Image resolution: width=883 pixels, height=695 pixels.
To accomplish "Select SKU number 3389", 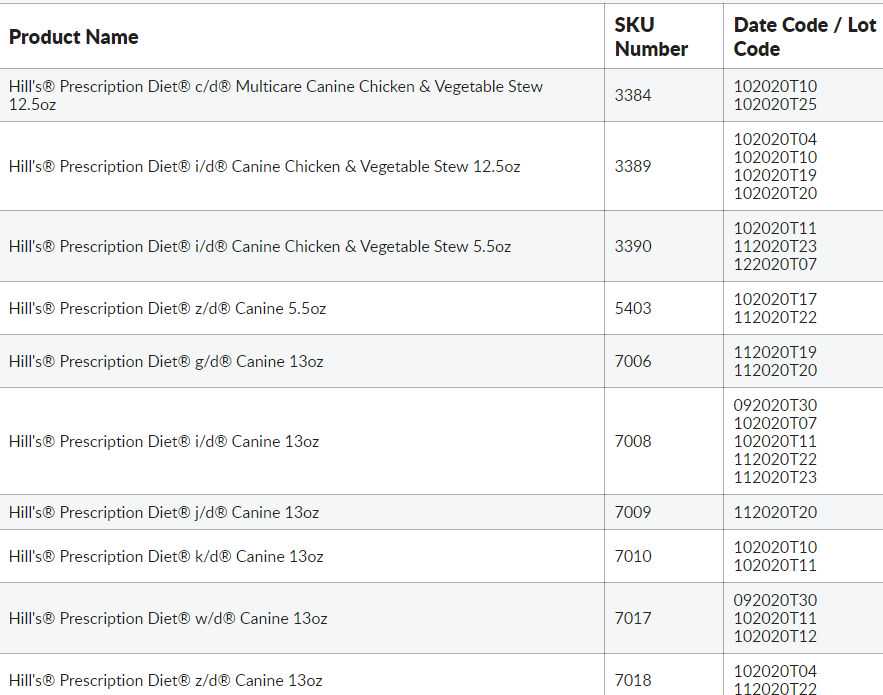I will [633, 166].
